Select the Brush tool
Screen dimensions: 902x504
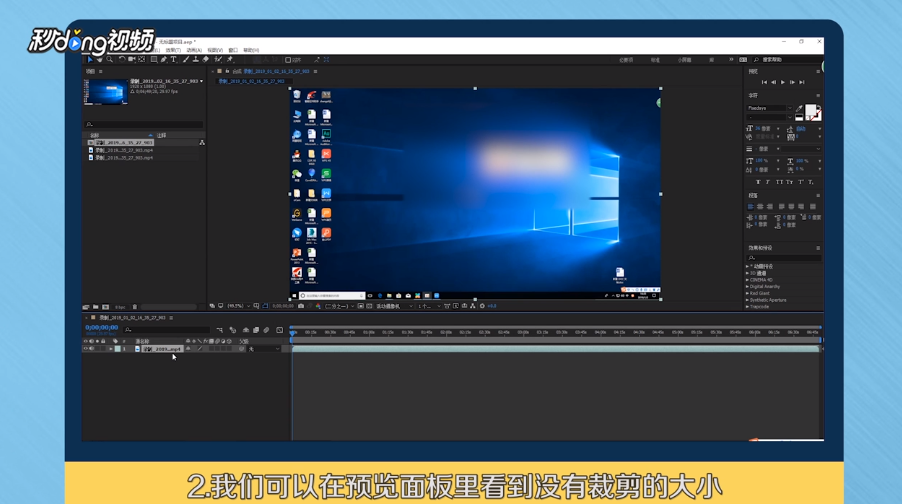tap(186, 59)
